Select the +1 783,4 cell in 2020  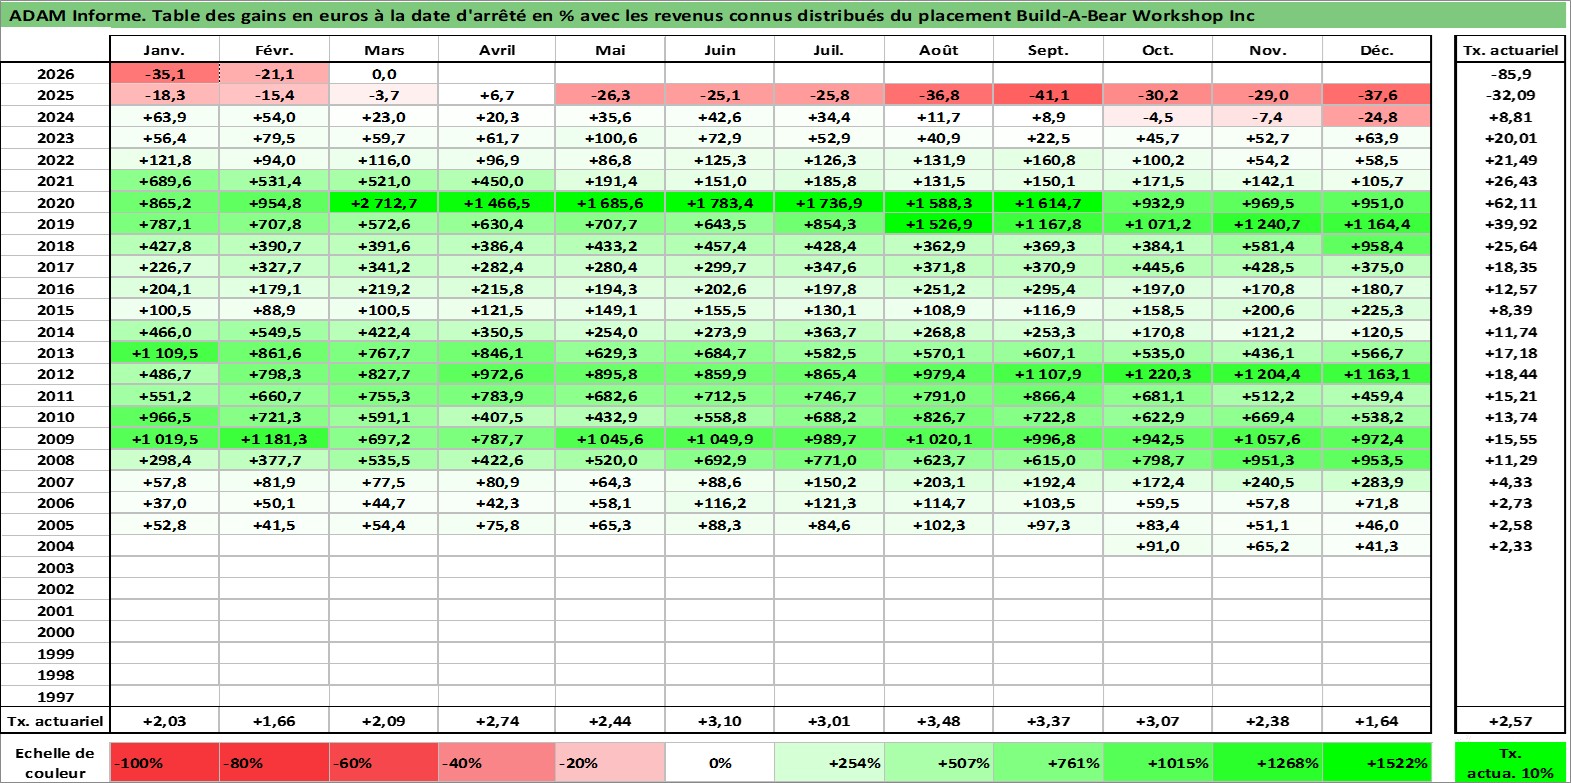720,203
